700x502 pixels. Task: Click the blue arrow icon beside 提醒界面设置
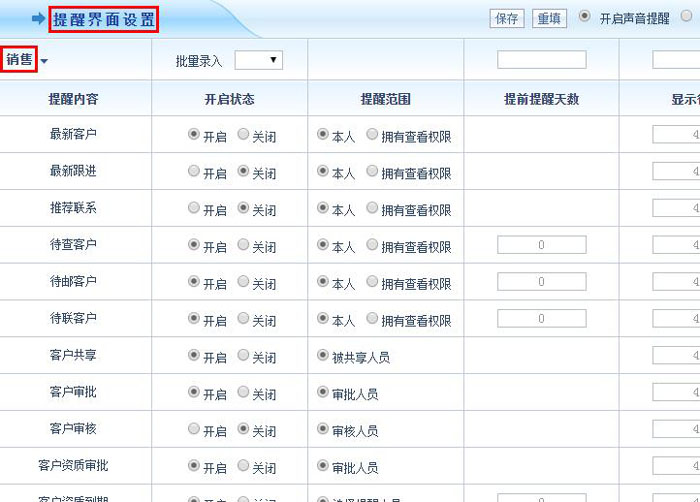click(x=38, y=19)
